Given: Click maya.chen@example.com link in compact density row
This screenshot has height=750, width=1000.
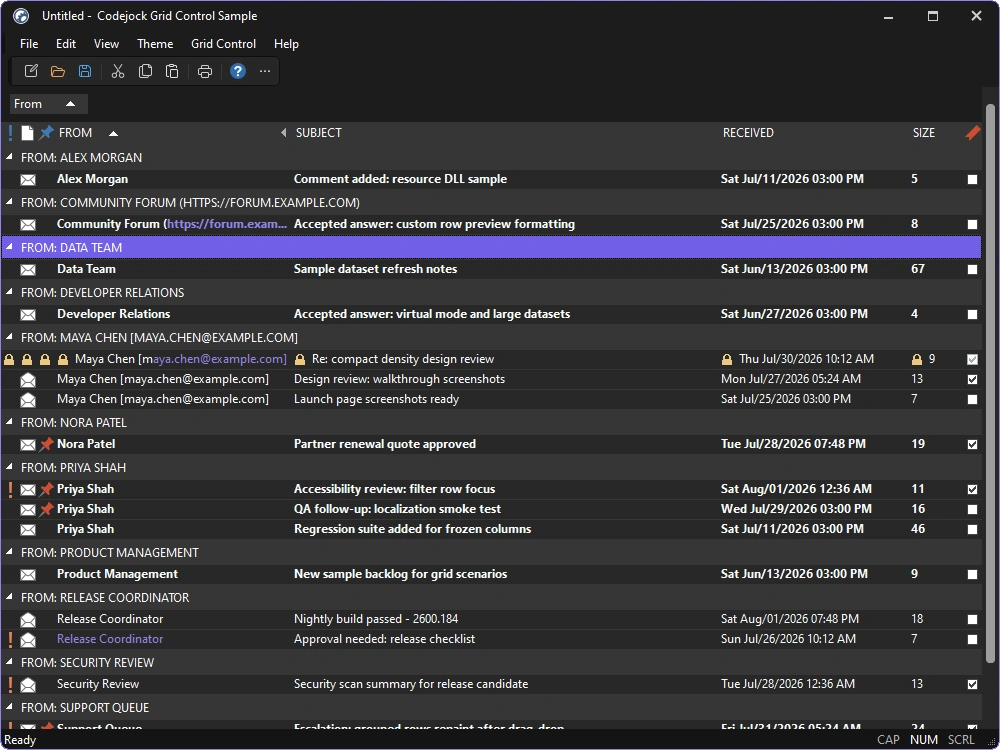Looking at the screenshot, I should click(x=219, y=360).
